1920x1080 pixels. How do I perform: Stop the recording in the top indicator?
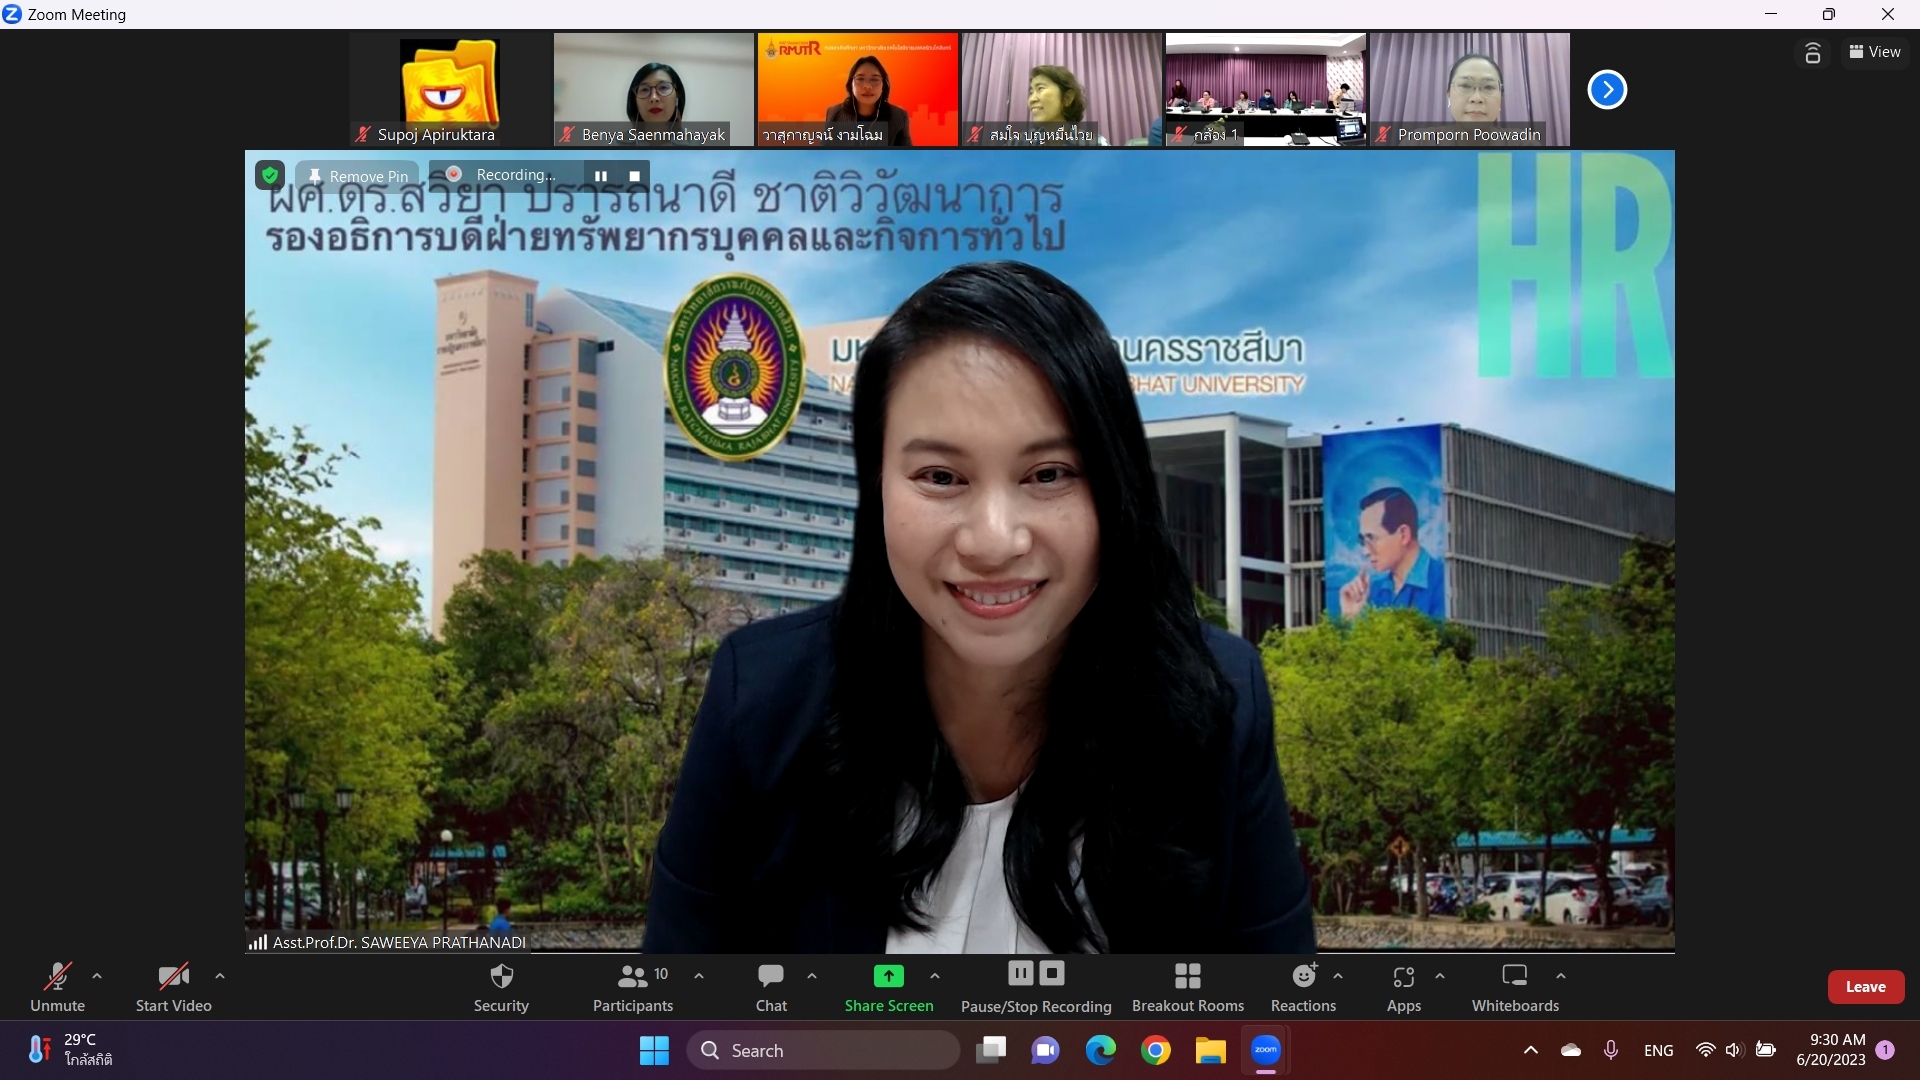634,175
